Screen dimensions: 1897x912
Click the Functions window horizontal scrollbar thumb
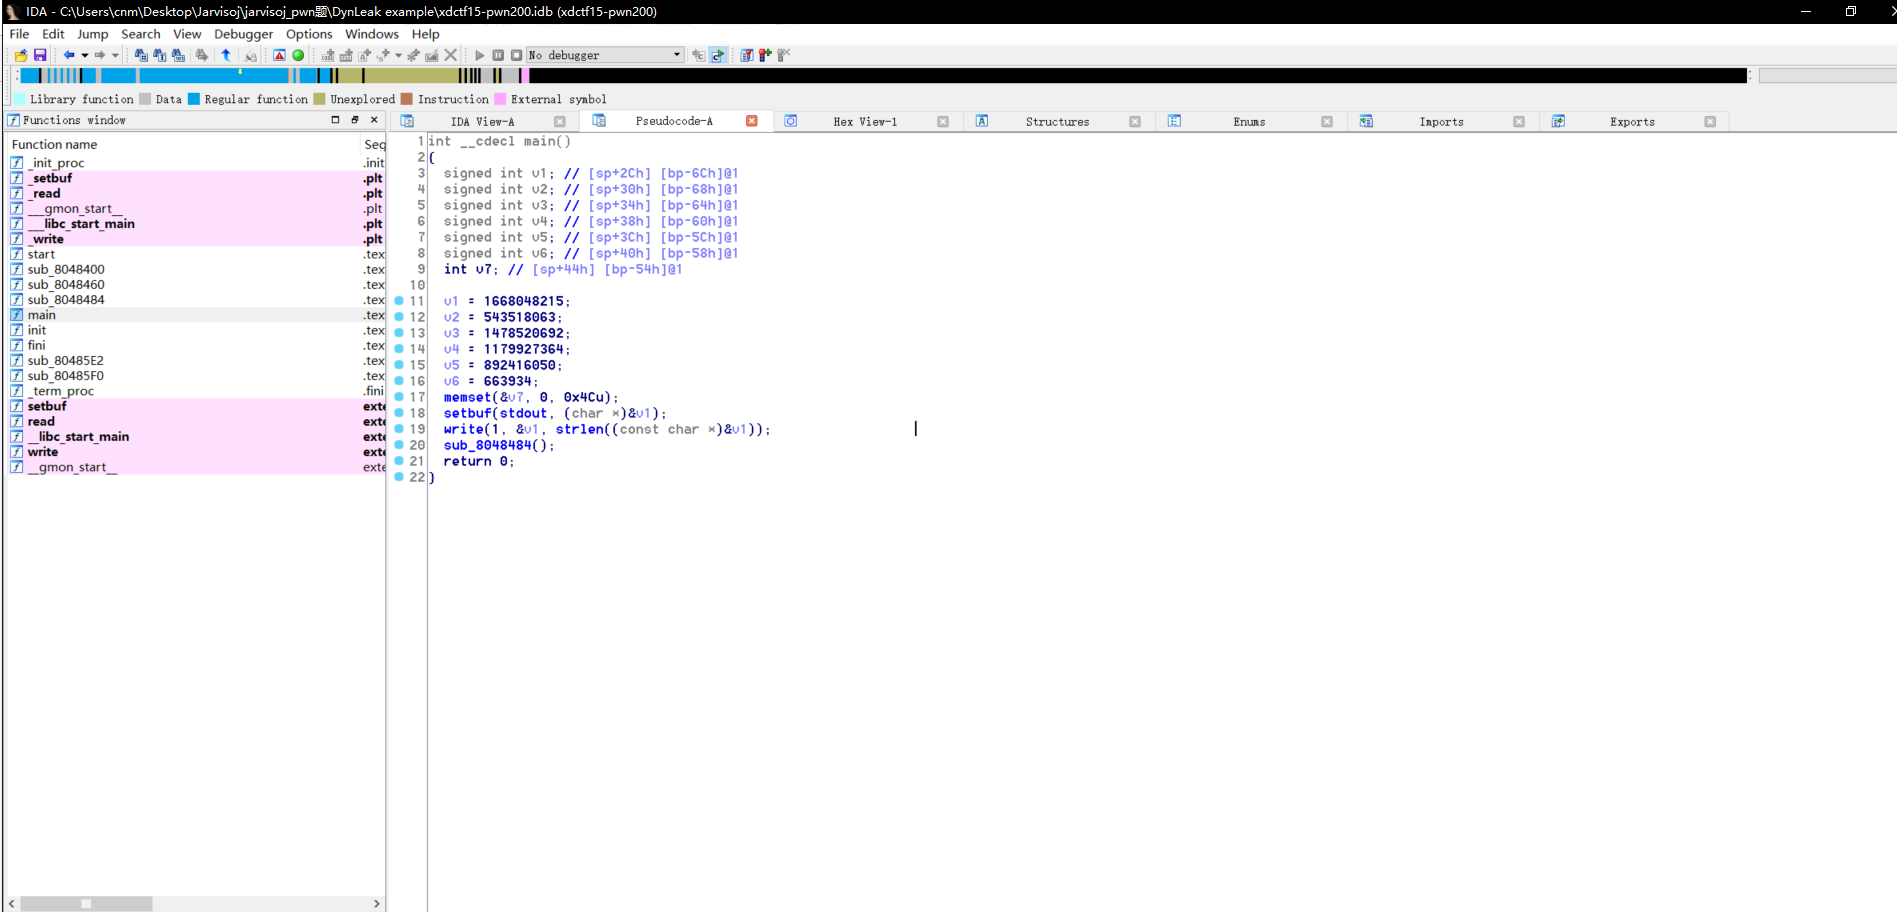point(86,904)
